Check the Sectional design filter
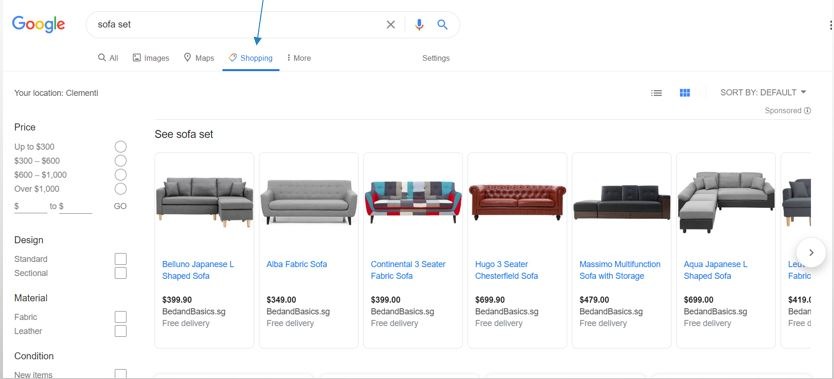The width and height of the screenshot is (834, 379). pos(121,273)
